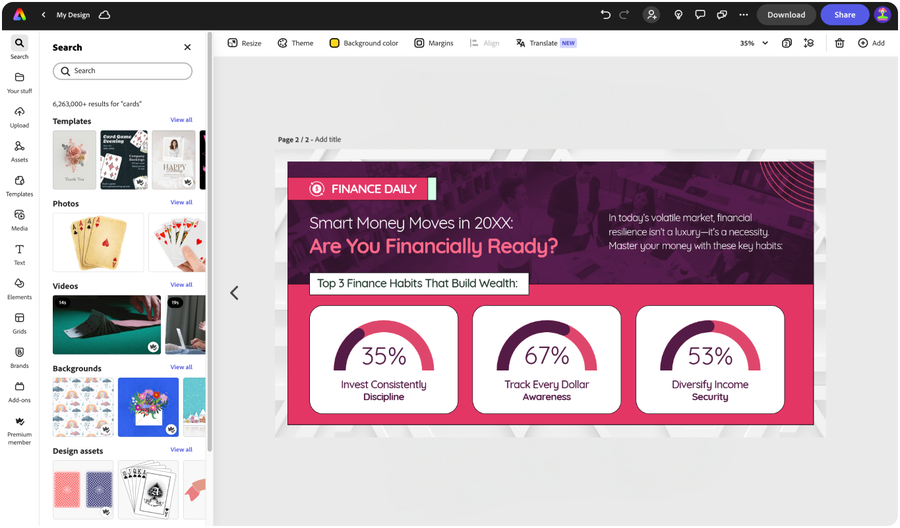Image resolution: width=900 pixels, height=528 pixels.
Task: Click the Add page button
Action: tap(871, 43)
